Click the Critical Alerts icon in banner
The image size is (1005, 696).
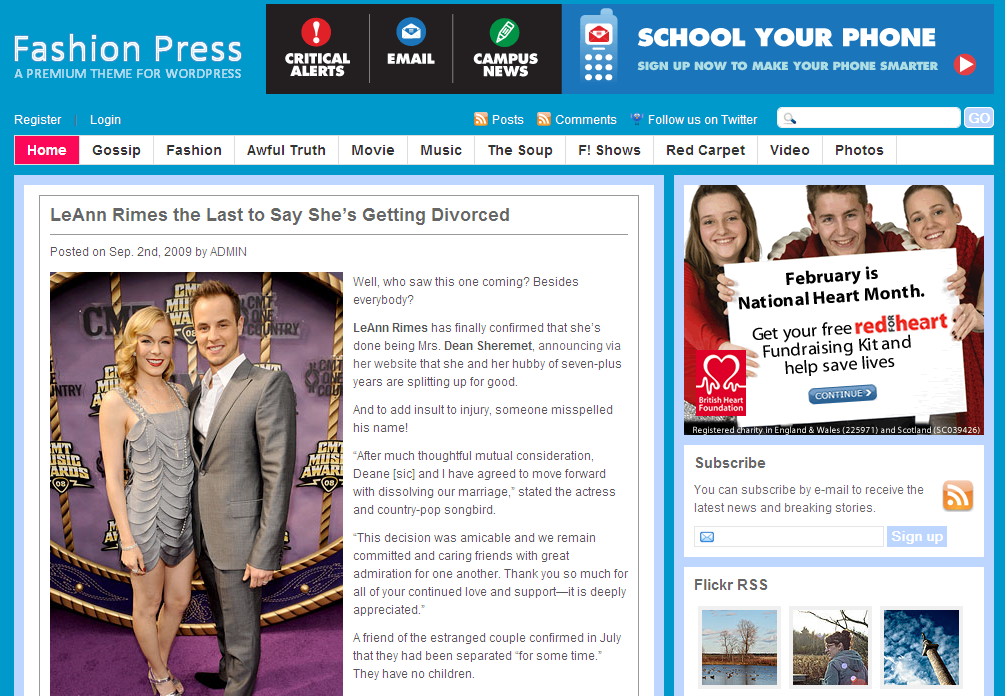pos(316,32)
